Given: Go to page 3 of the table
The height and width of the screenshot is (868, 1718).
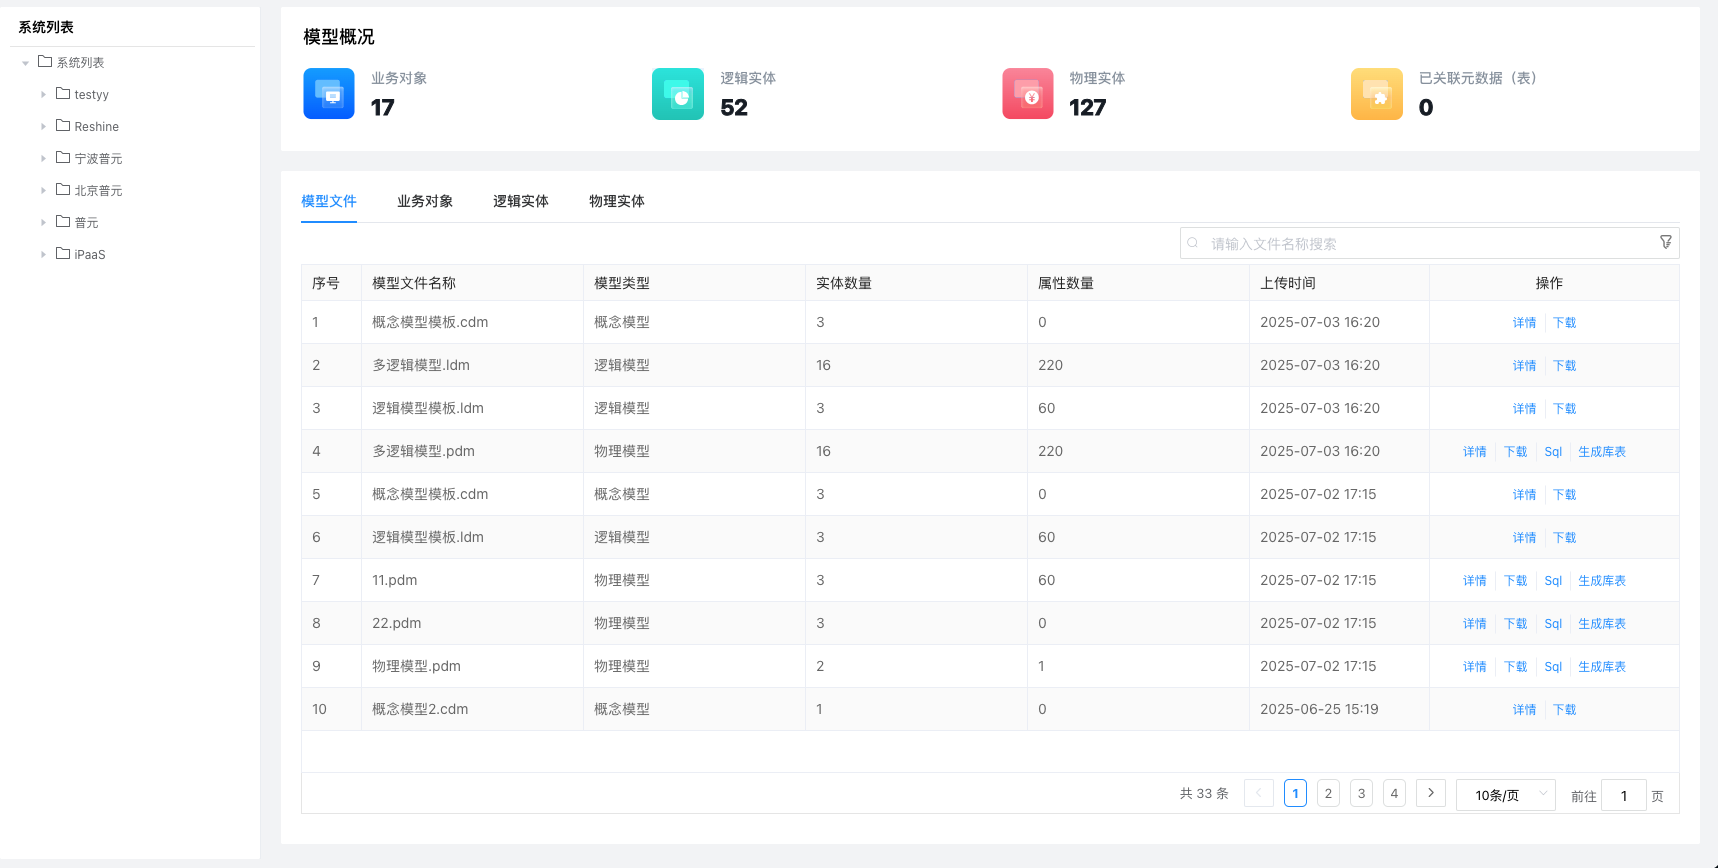Looking at the screenshot, I should pyautogui.click(x=1361, y=793).
